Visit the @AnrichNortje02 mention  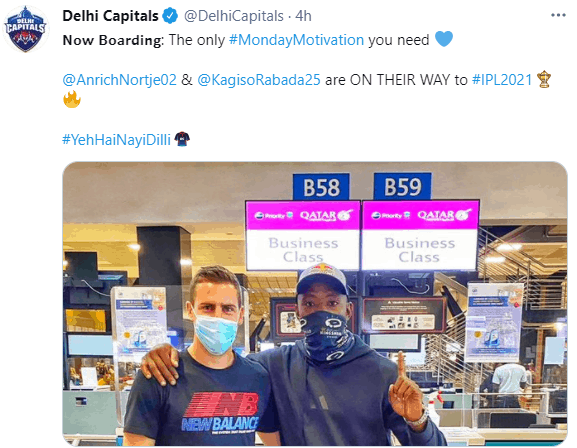[120, 80]
